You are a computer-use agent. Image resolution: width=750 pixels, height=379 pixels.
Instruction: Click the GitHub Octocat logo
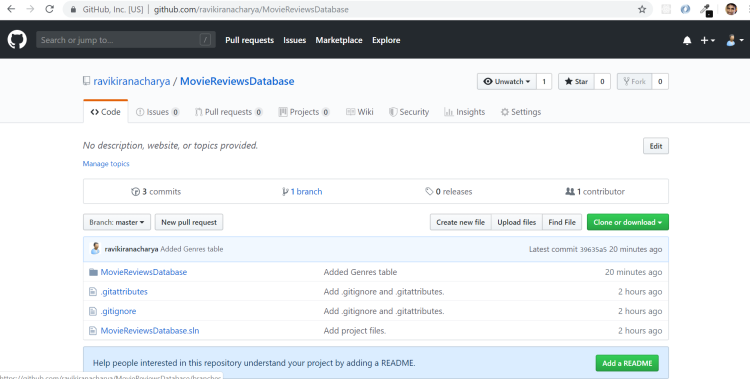point(17,40)
